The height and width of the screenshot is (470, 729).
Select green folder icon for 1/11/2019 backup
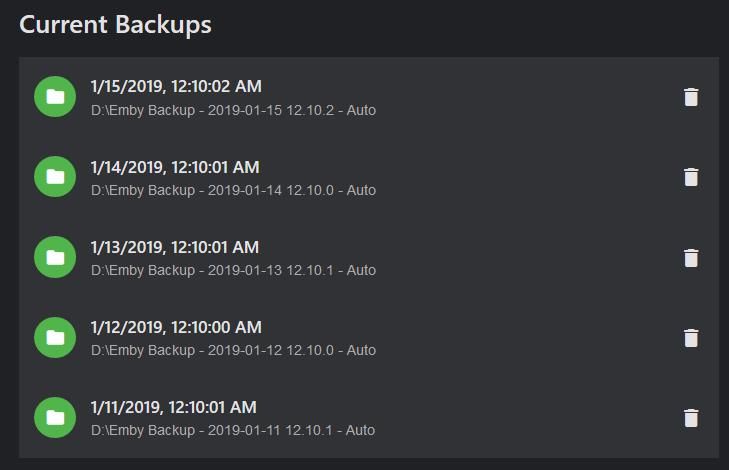[x=55, y=417]
